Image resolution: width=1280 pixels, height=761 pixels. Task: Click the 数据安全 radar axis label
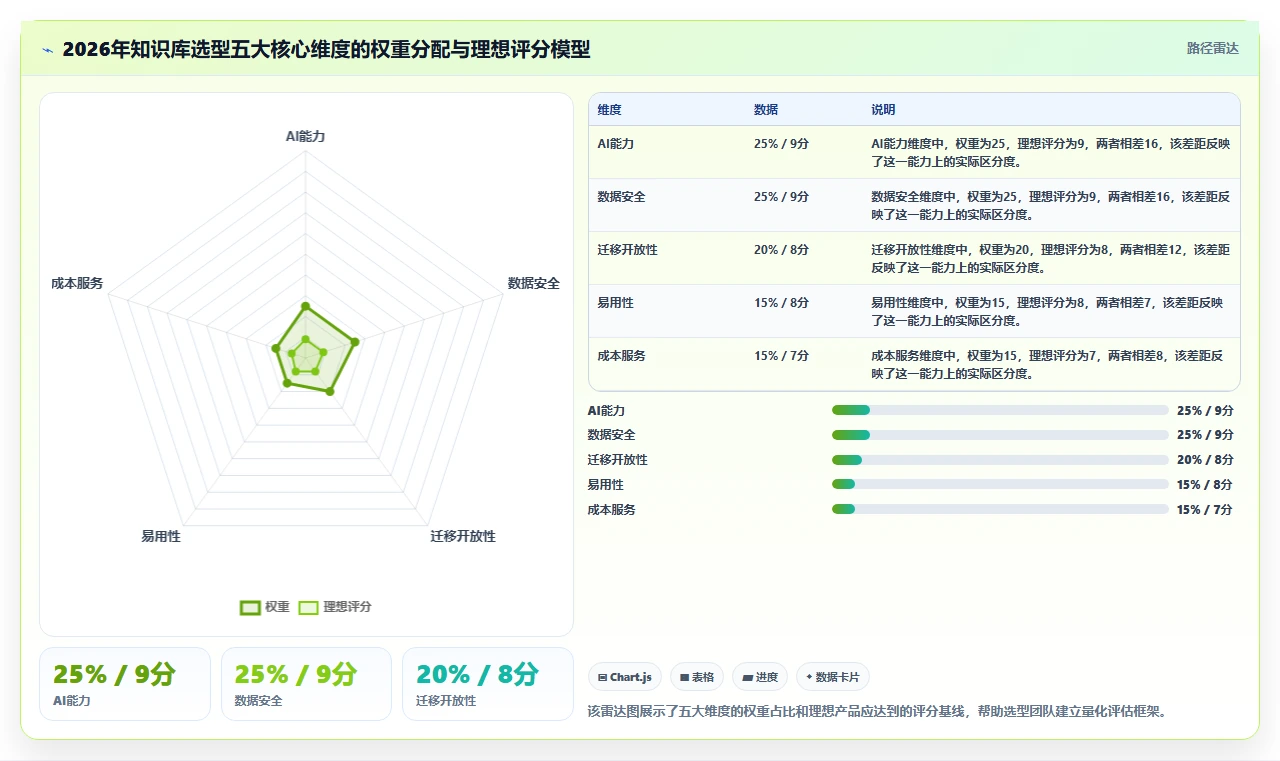click(534, 283)
